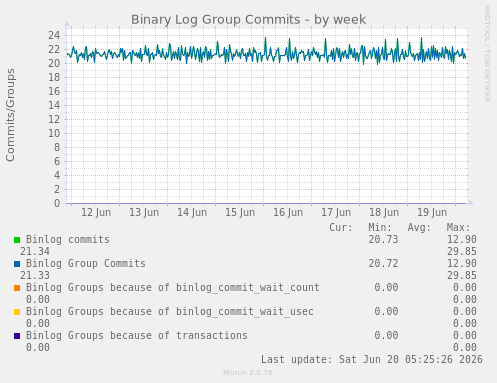
Task: Click the orange binlog_commit_wait_count legend swatch
Action: 17,288
